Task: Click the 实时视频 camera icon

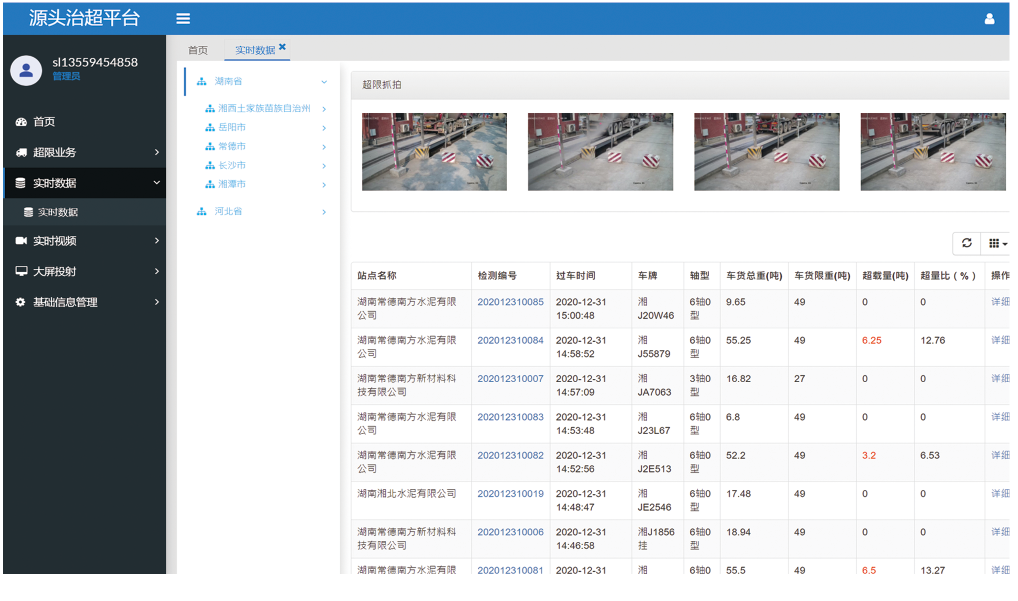Action: coord(21,241)
